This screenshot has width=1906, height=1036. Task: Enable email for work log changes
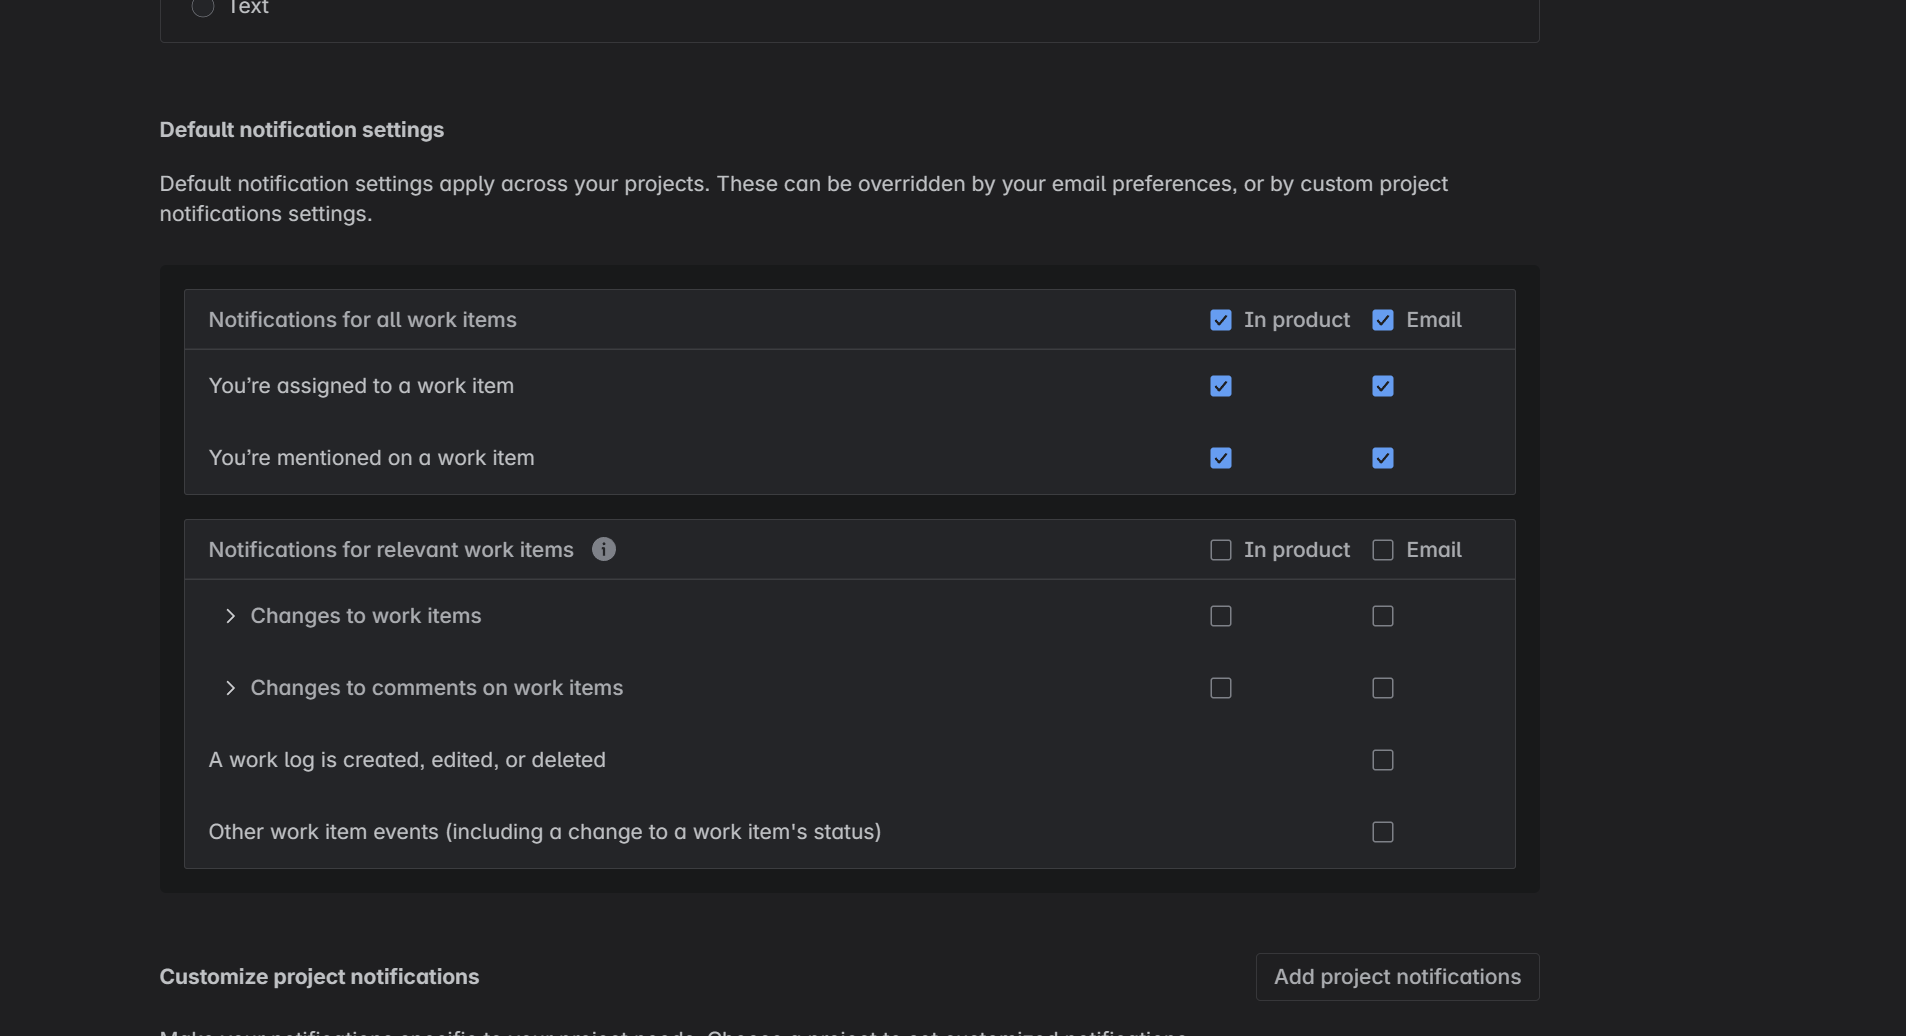(1383, 760)
